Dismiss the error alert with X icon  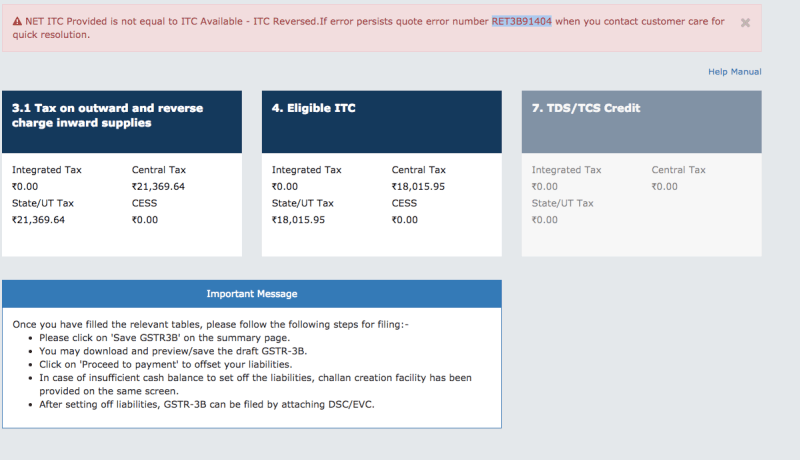click(x=745, y=22)
